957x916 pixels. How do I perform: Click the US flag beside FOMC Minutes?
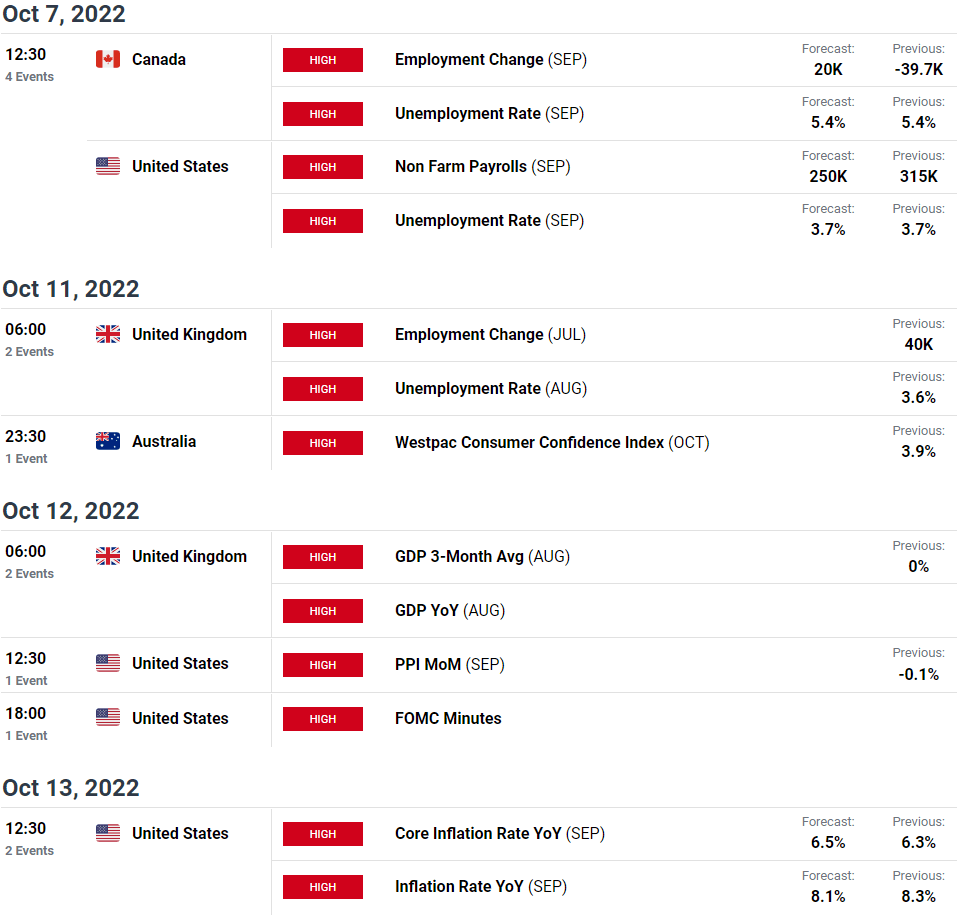click(108, 717)
